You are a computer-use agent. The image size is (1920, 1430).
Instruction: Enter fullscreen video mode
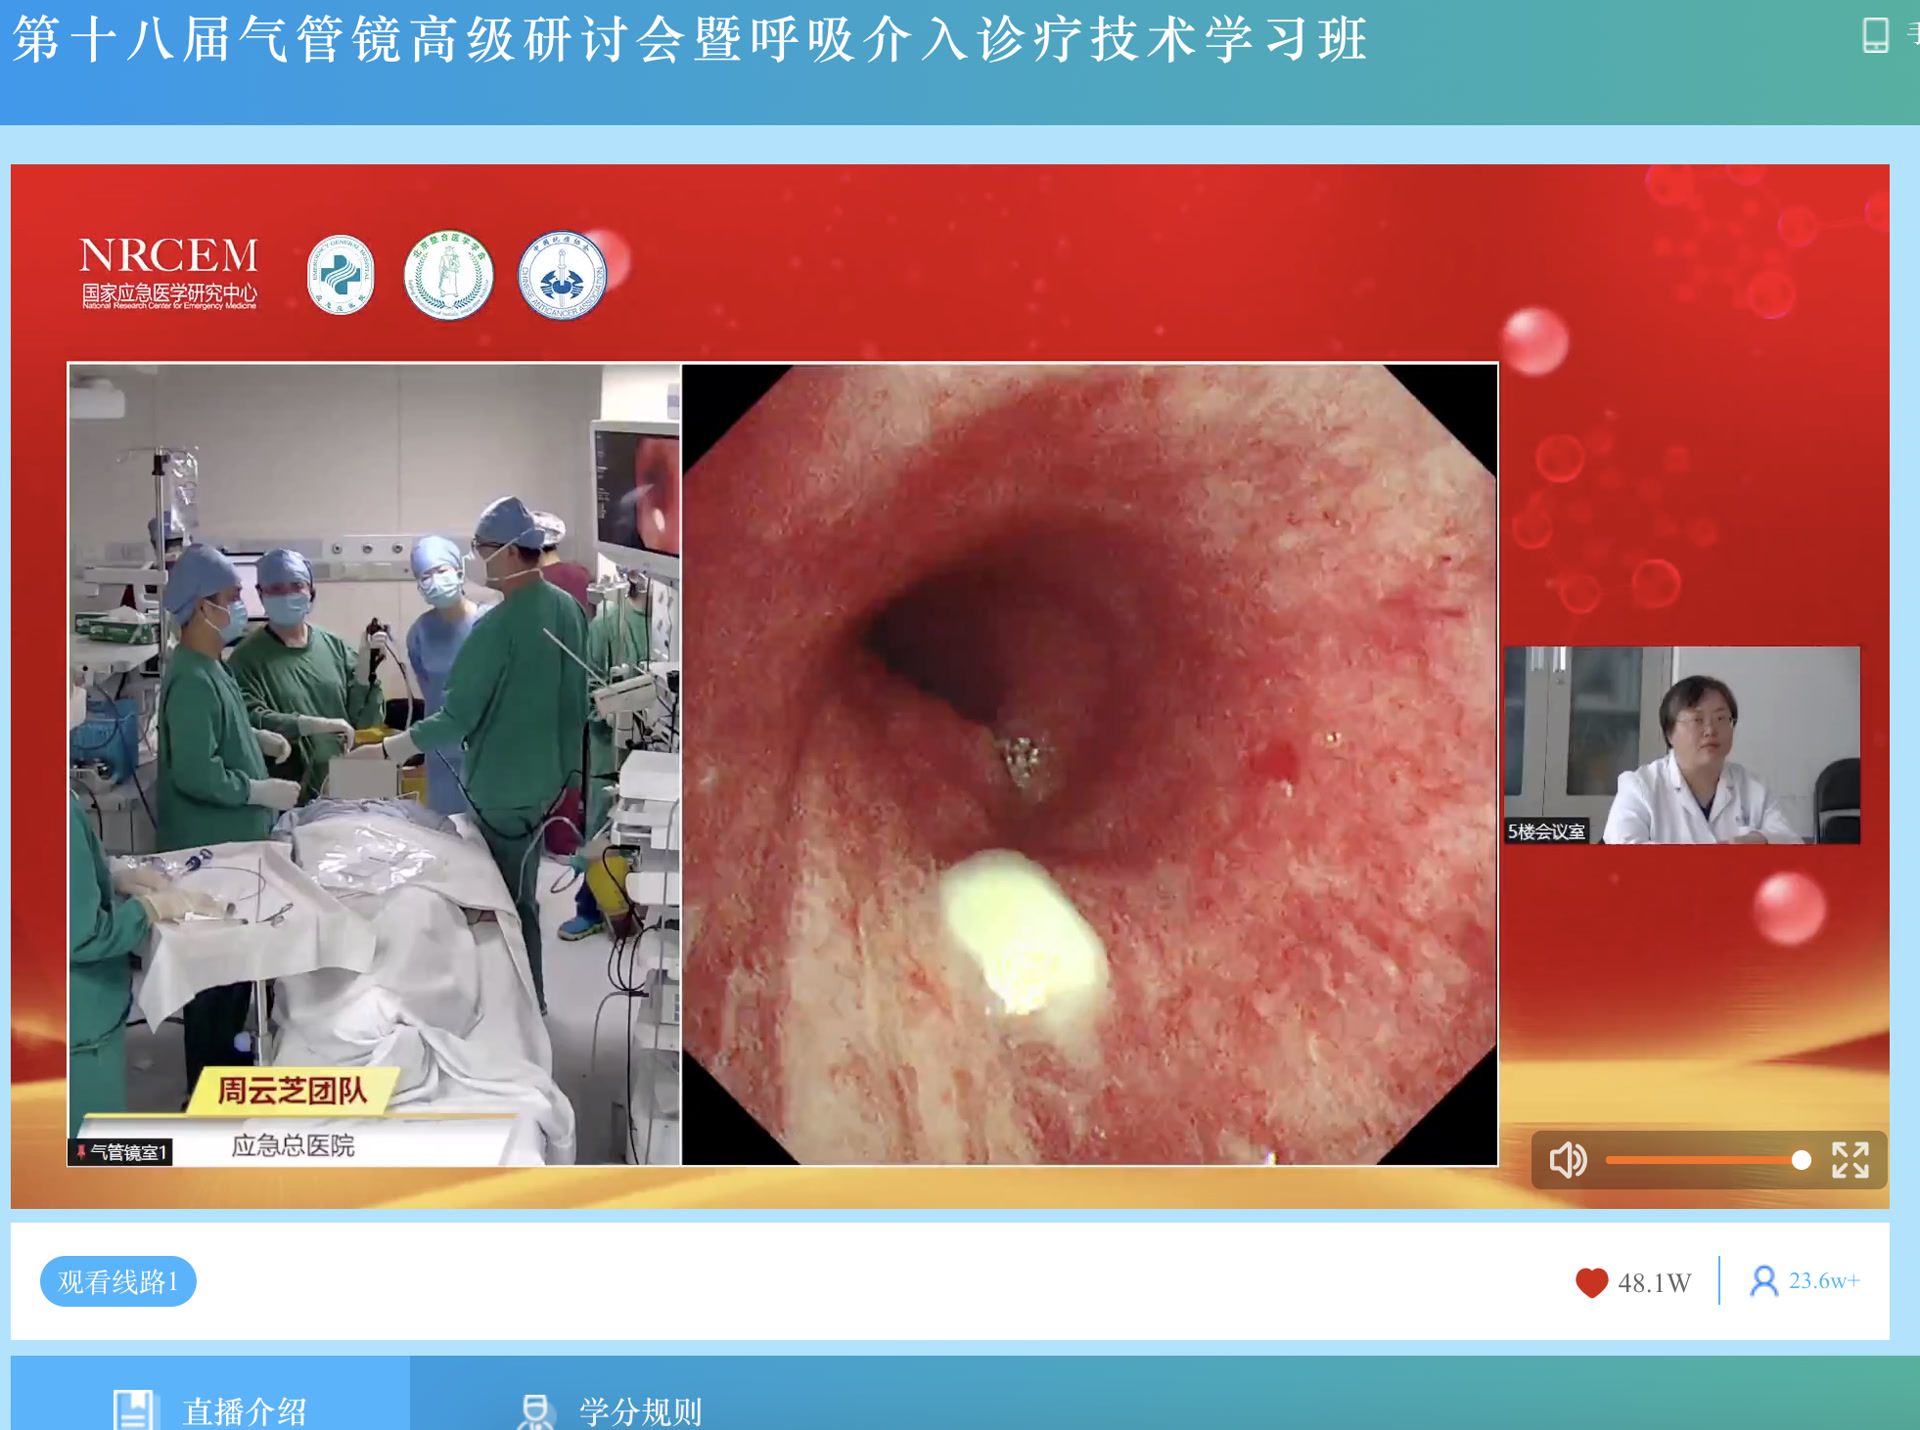click(x=1850, y=1160)
